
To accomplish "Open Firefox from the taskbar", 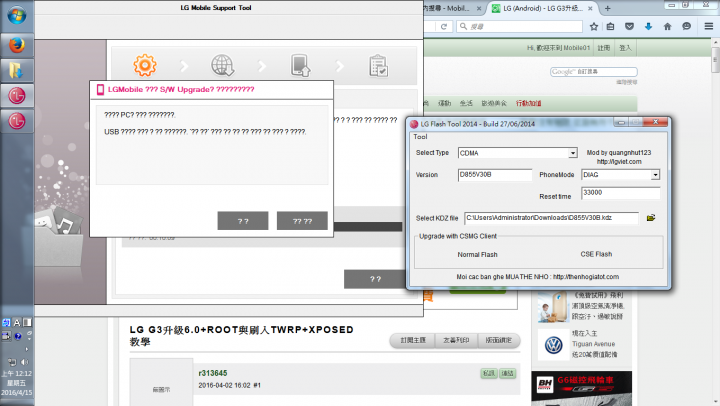I will [17, 45].
